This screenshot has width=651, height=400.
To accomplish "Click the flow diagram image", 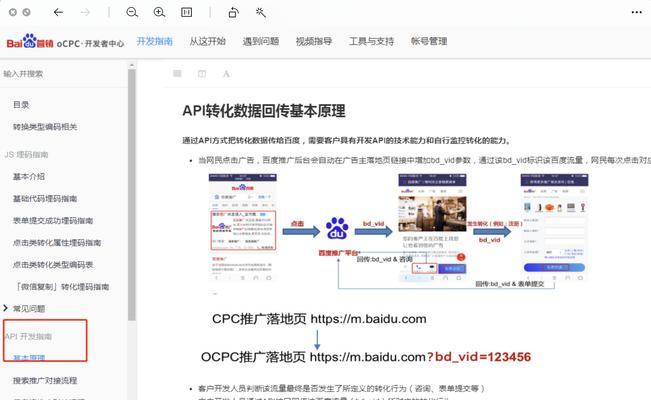I will (399, 233).
